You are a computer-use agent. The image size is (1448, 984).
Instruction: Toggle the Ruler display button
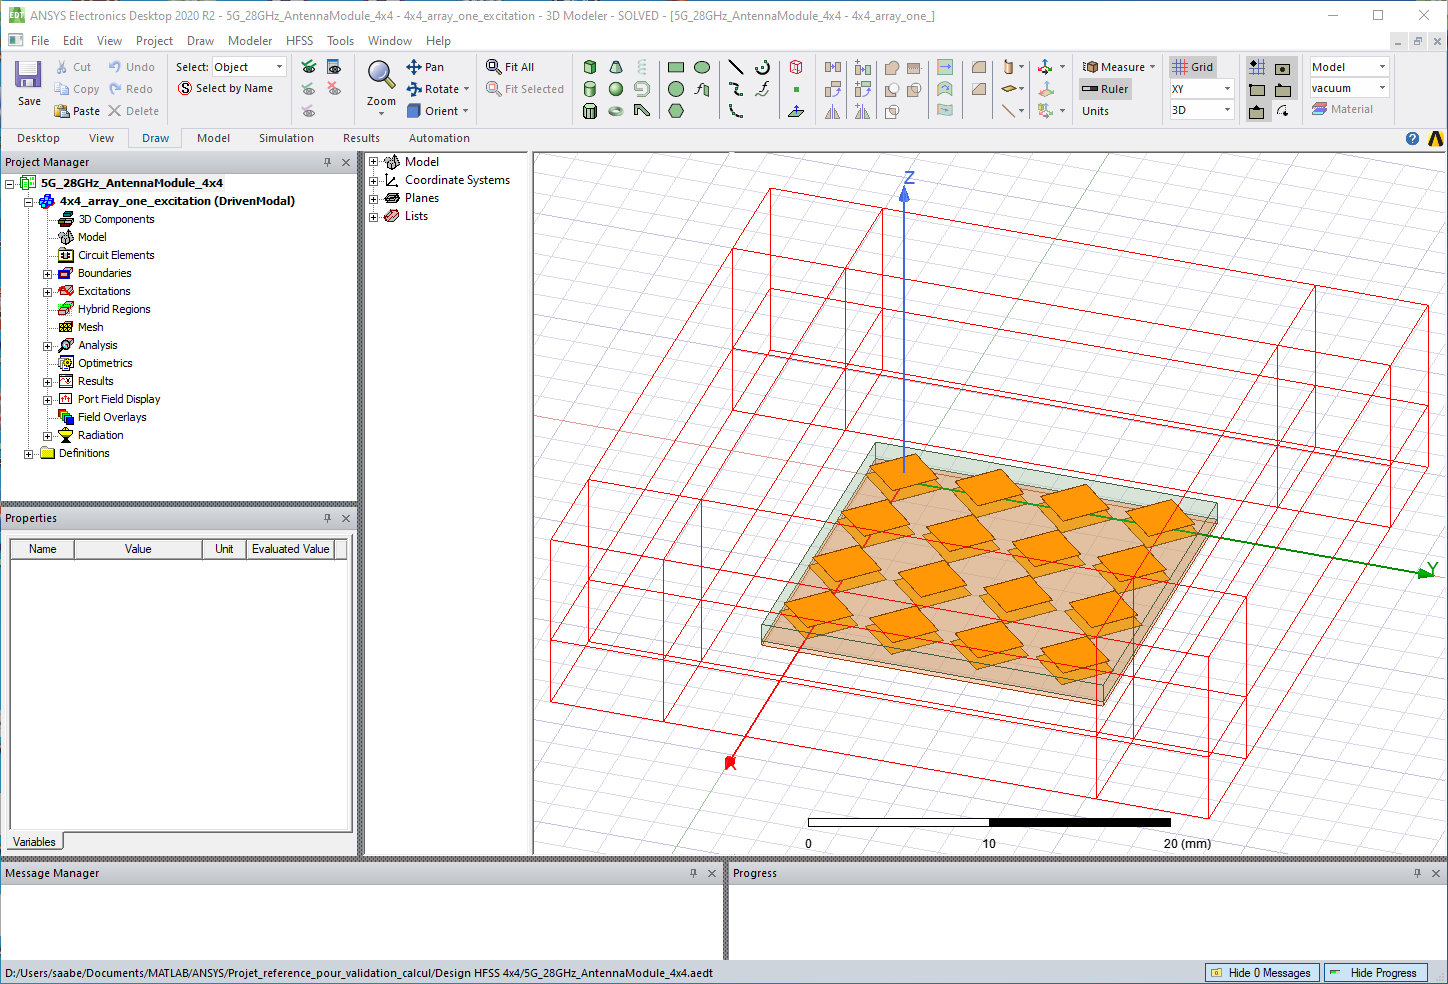click(x=1105, y=89)
